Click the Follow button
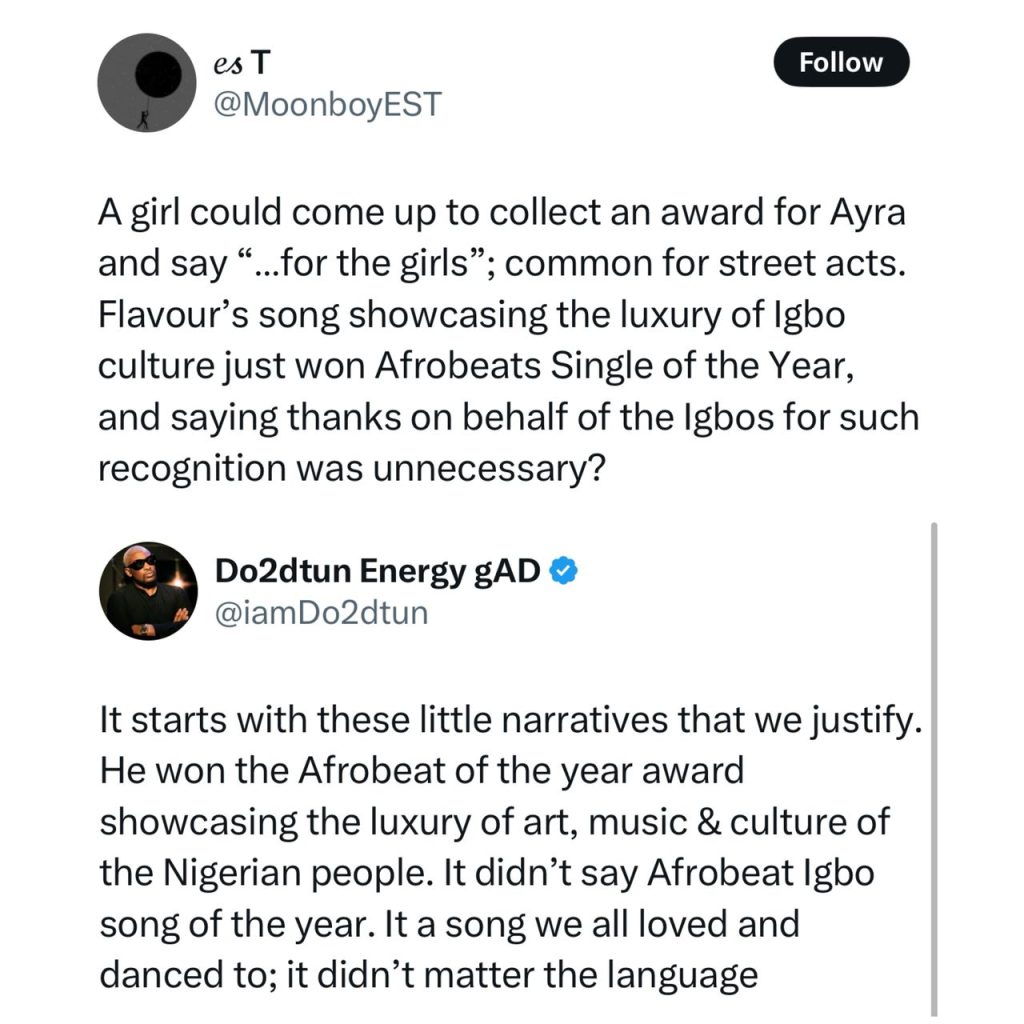This screenshot has width=1024, height=1024. pyautogui.click(x=841, y=62)
